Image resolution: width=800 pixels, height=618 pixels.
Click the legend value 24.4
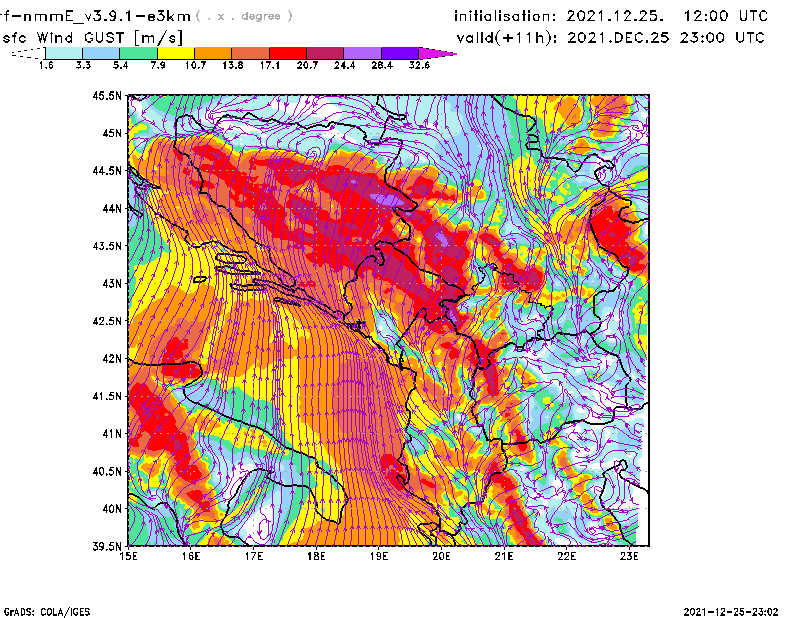[344, 65]
